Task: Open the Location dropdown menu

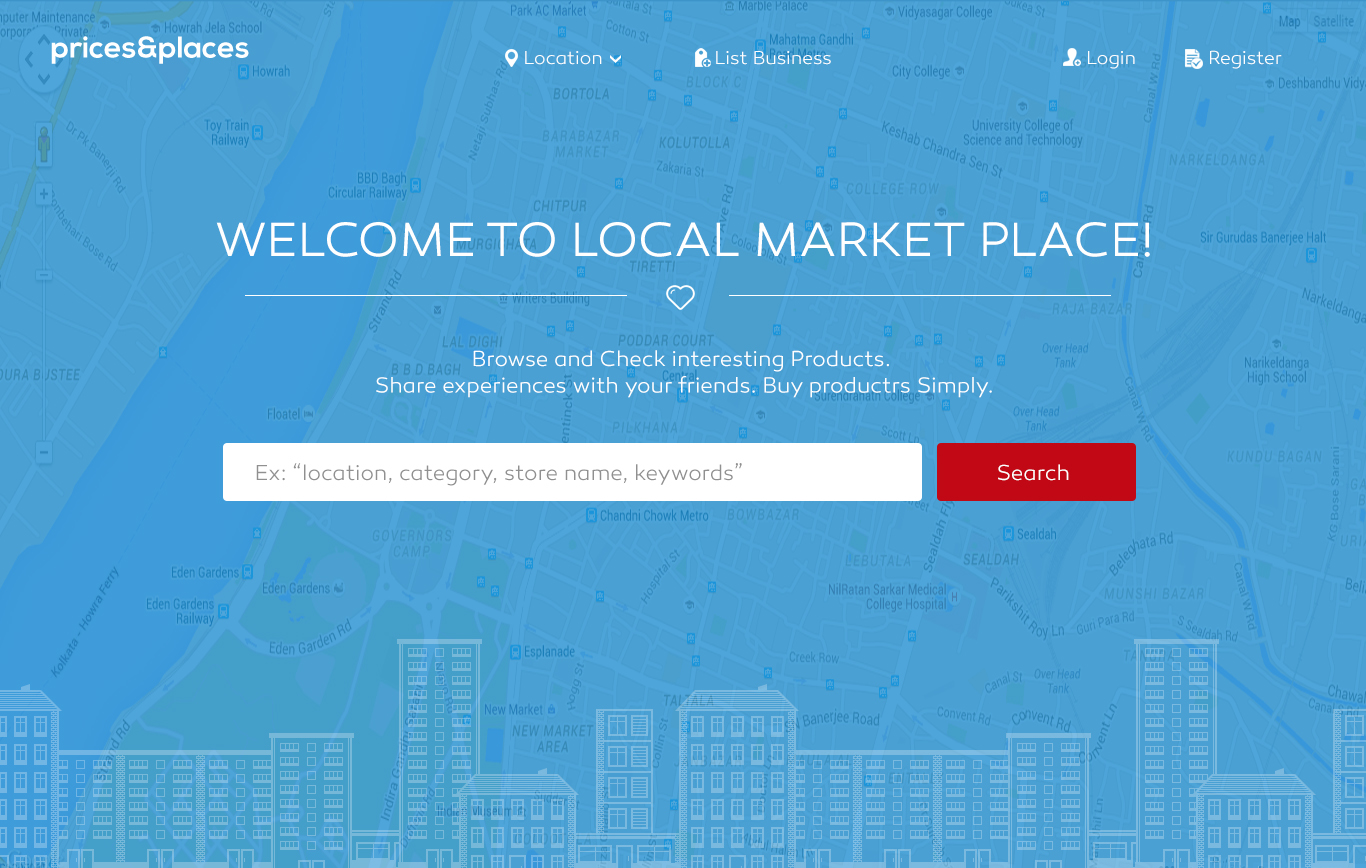Action: tap(563, 58)
